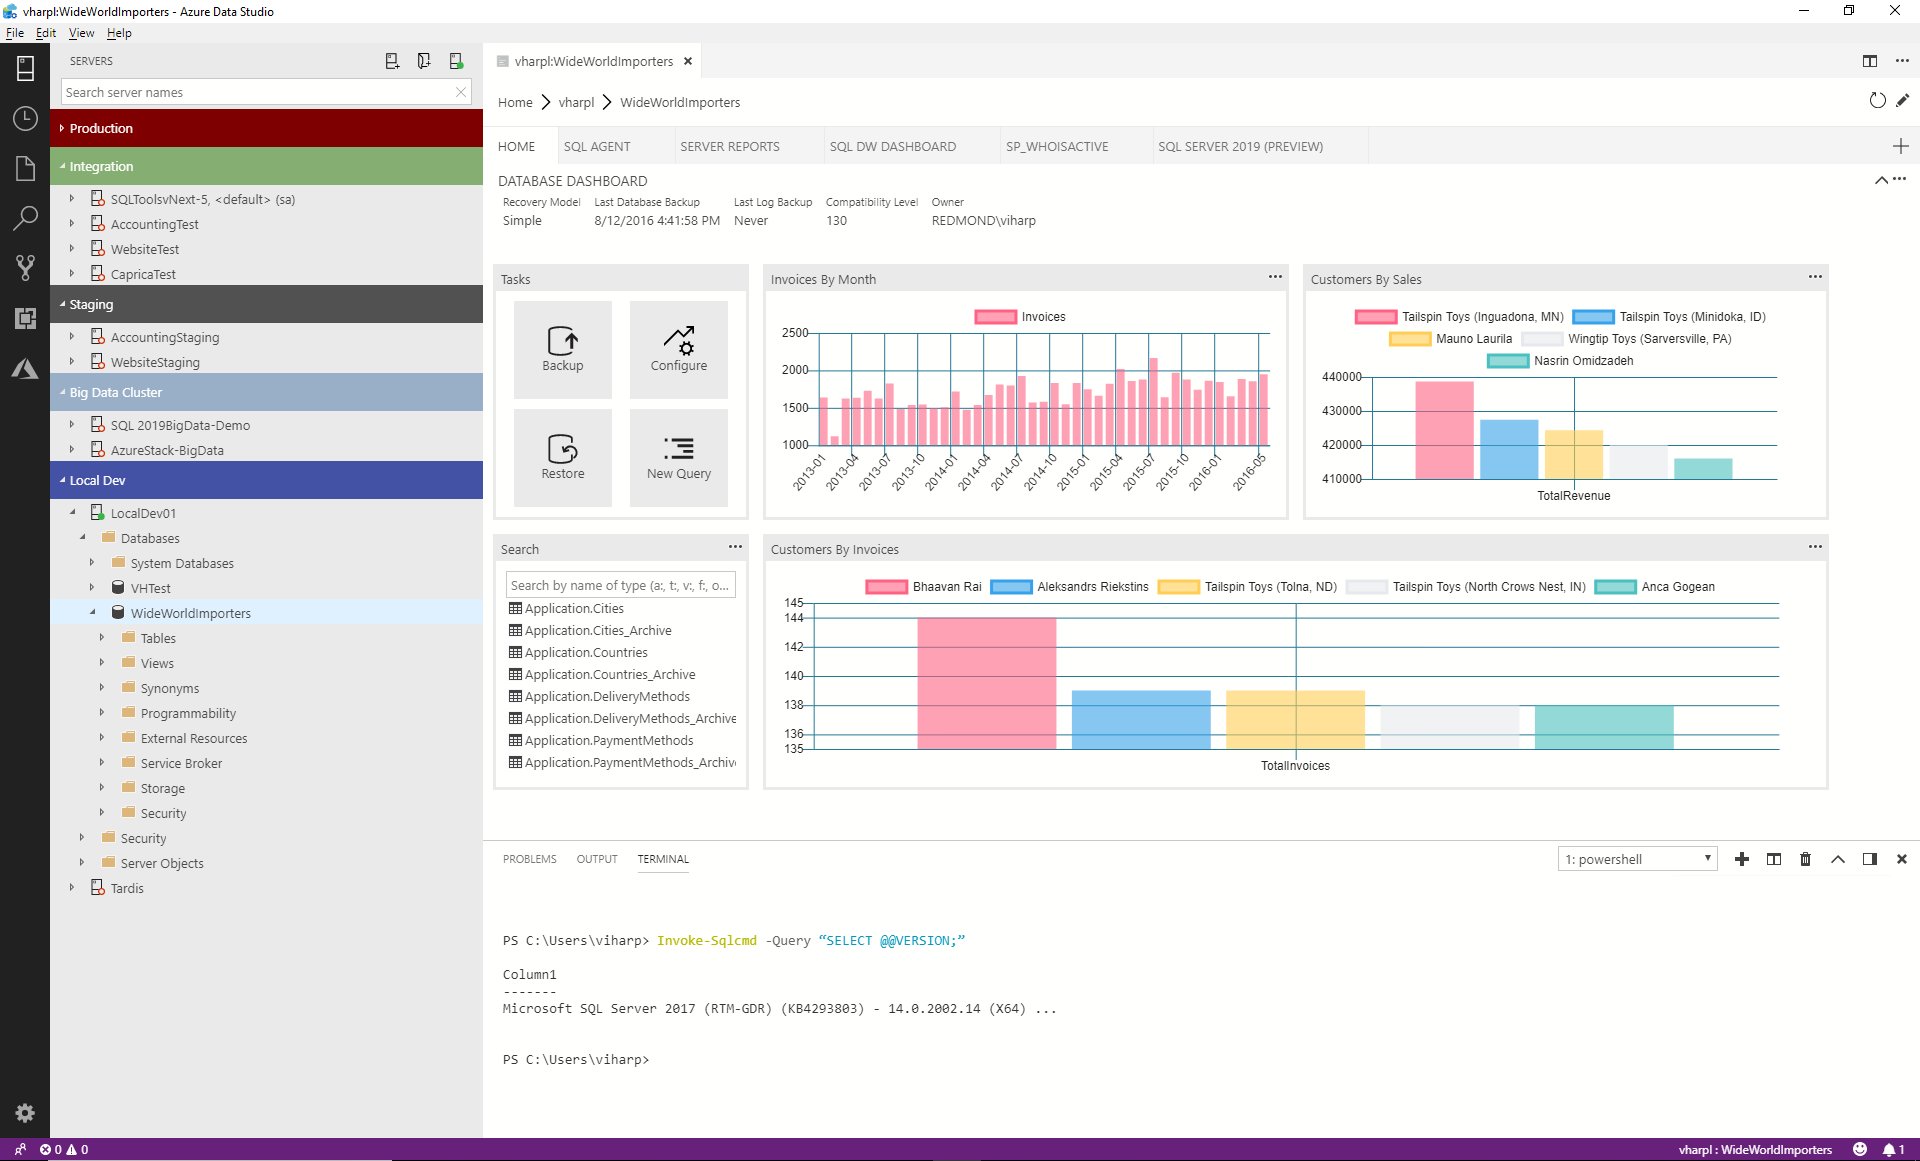Click the split editor layout icon
1920x1161 pixels.
coord(1869,60)
